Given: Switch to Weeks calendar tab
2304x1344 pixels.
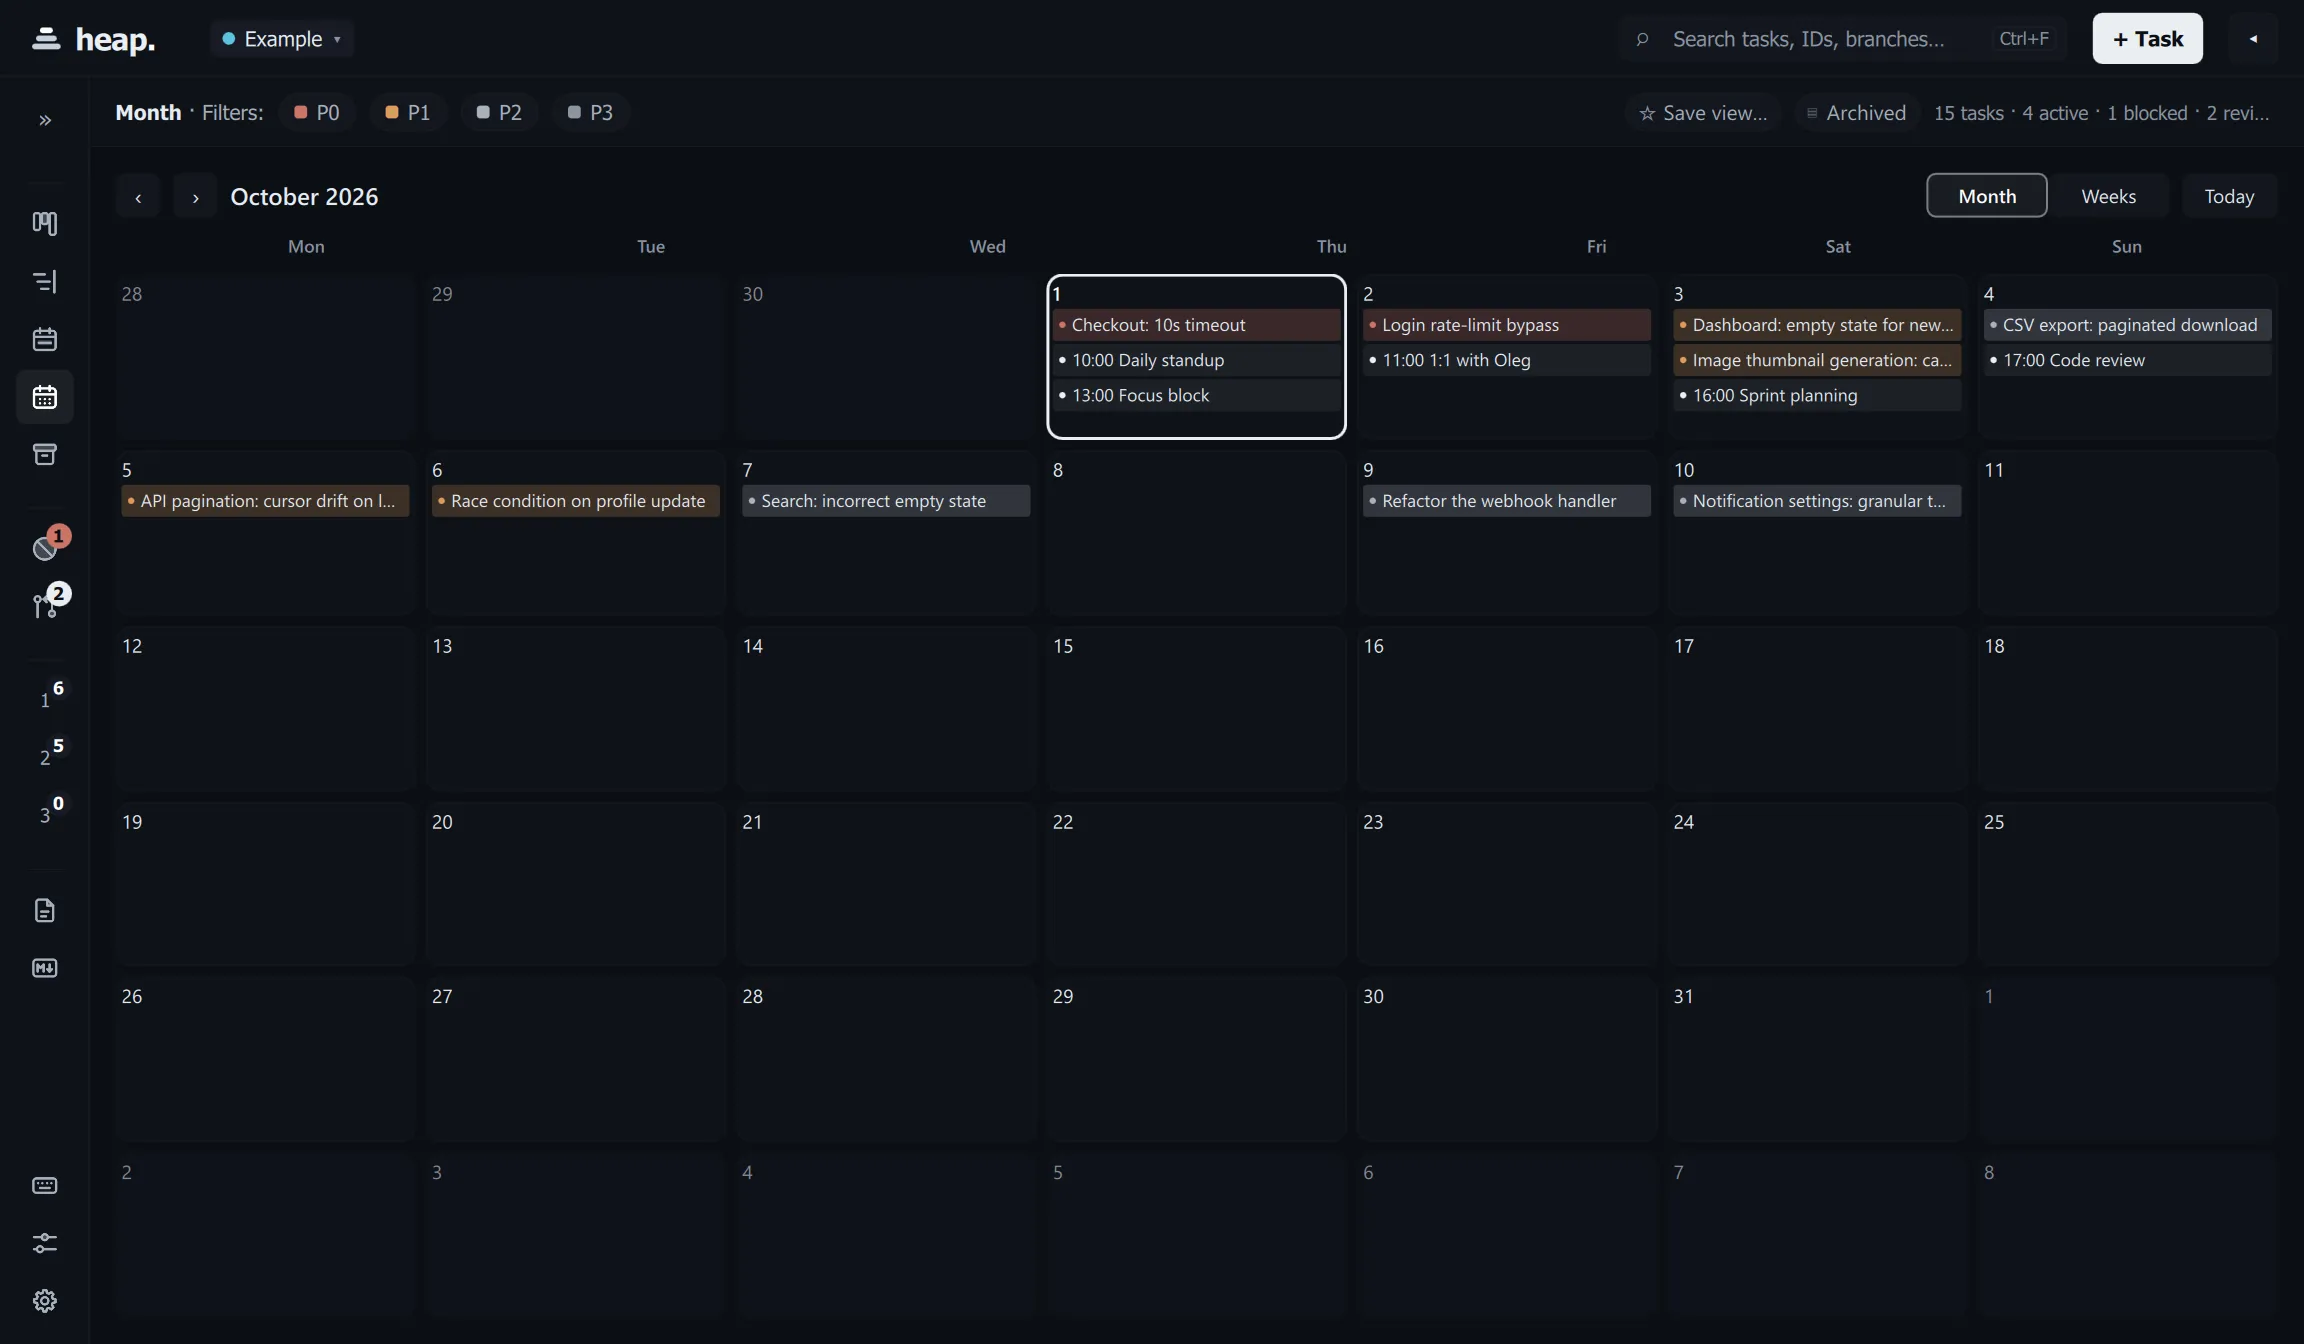Looking at the screenshot, I should pyautogui.click(x=2108, y=196).
